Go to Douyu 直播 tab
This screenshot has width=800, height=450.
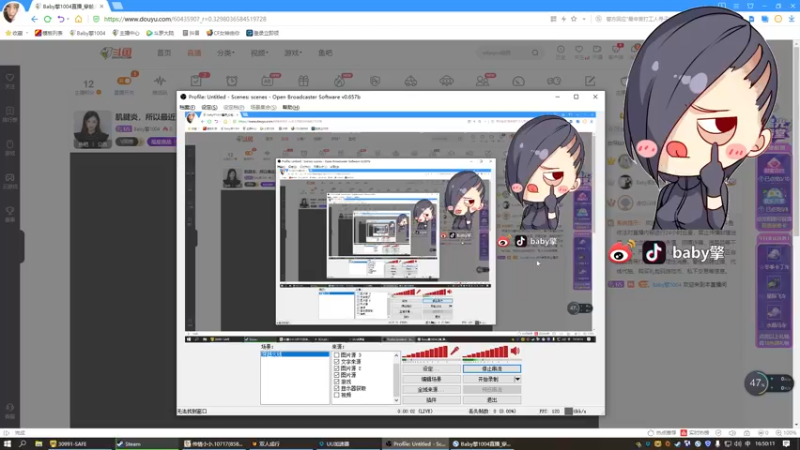(x=194, y=53)
